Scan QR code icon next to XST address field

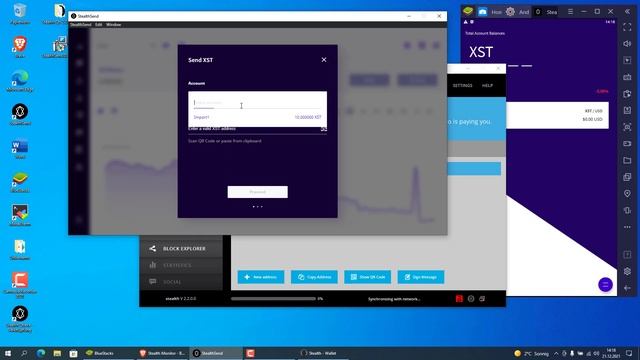(x=324, y=129)
